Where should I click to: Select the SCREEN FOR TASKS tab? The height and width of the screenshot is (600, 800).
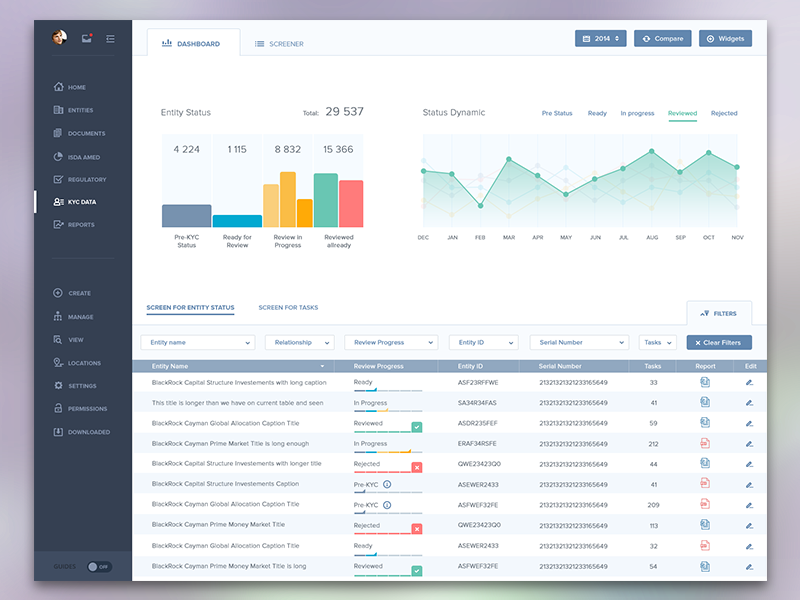(288, 308)
